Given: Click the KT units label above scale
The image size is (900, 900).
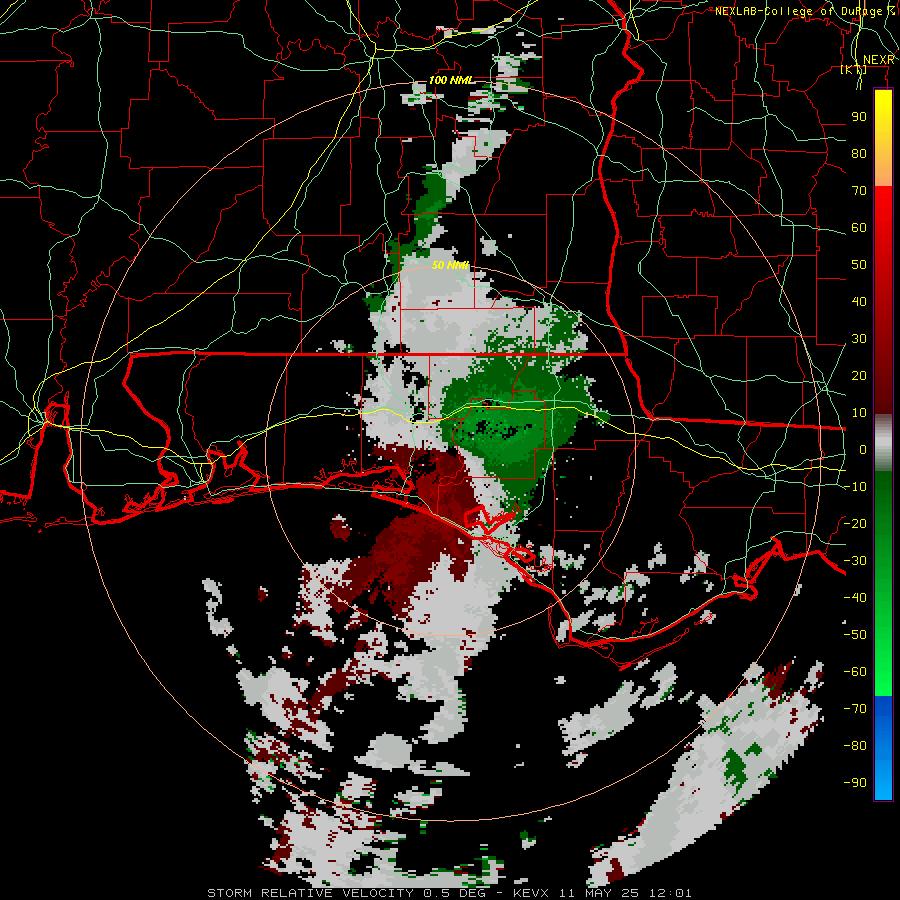Looking at the screenshot, I should click(x=854, y=70).
